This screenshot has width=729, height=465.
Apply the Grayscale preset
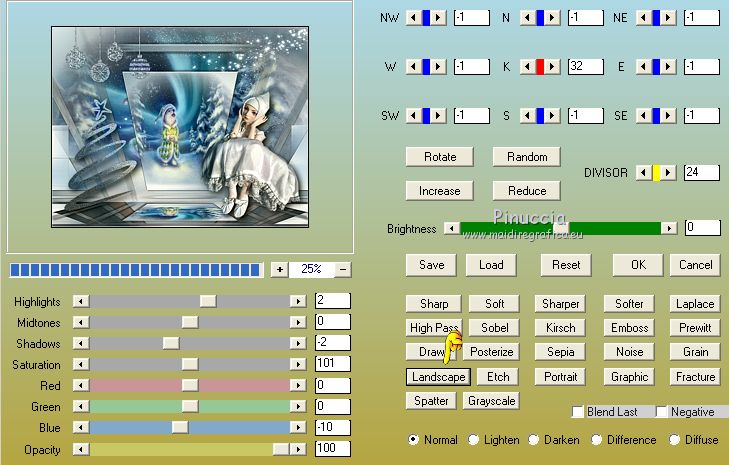point(491,401)
